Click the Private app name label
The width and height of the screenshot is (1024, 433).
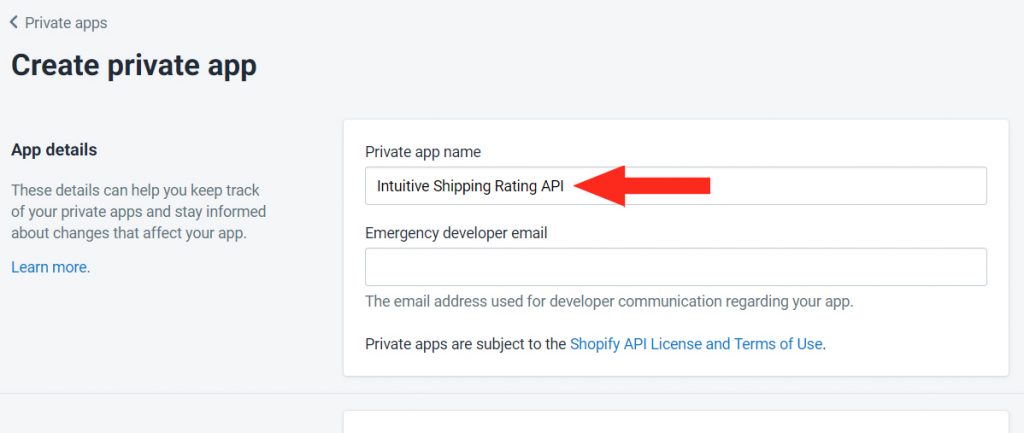(423, 152)
